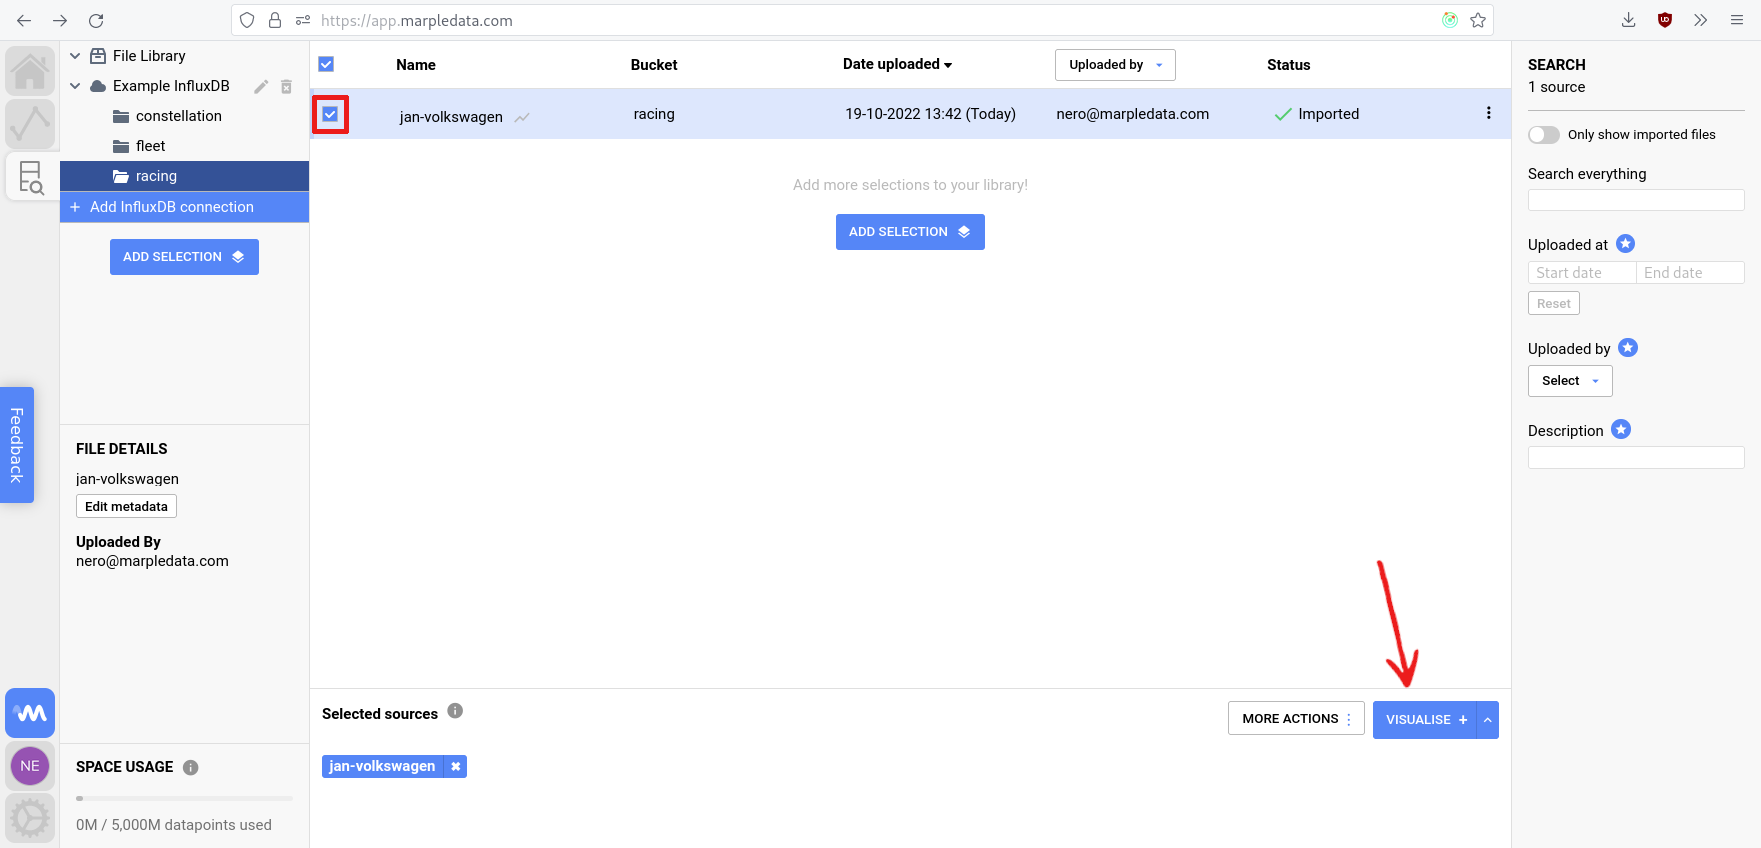1761x848 pixels.
Task: Open the browser hamburger menu
Action: 1737,20
